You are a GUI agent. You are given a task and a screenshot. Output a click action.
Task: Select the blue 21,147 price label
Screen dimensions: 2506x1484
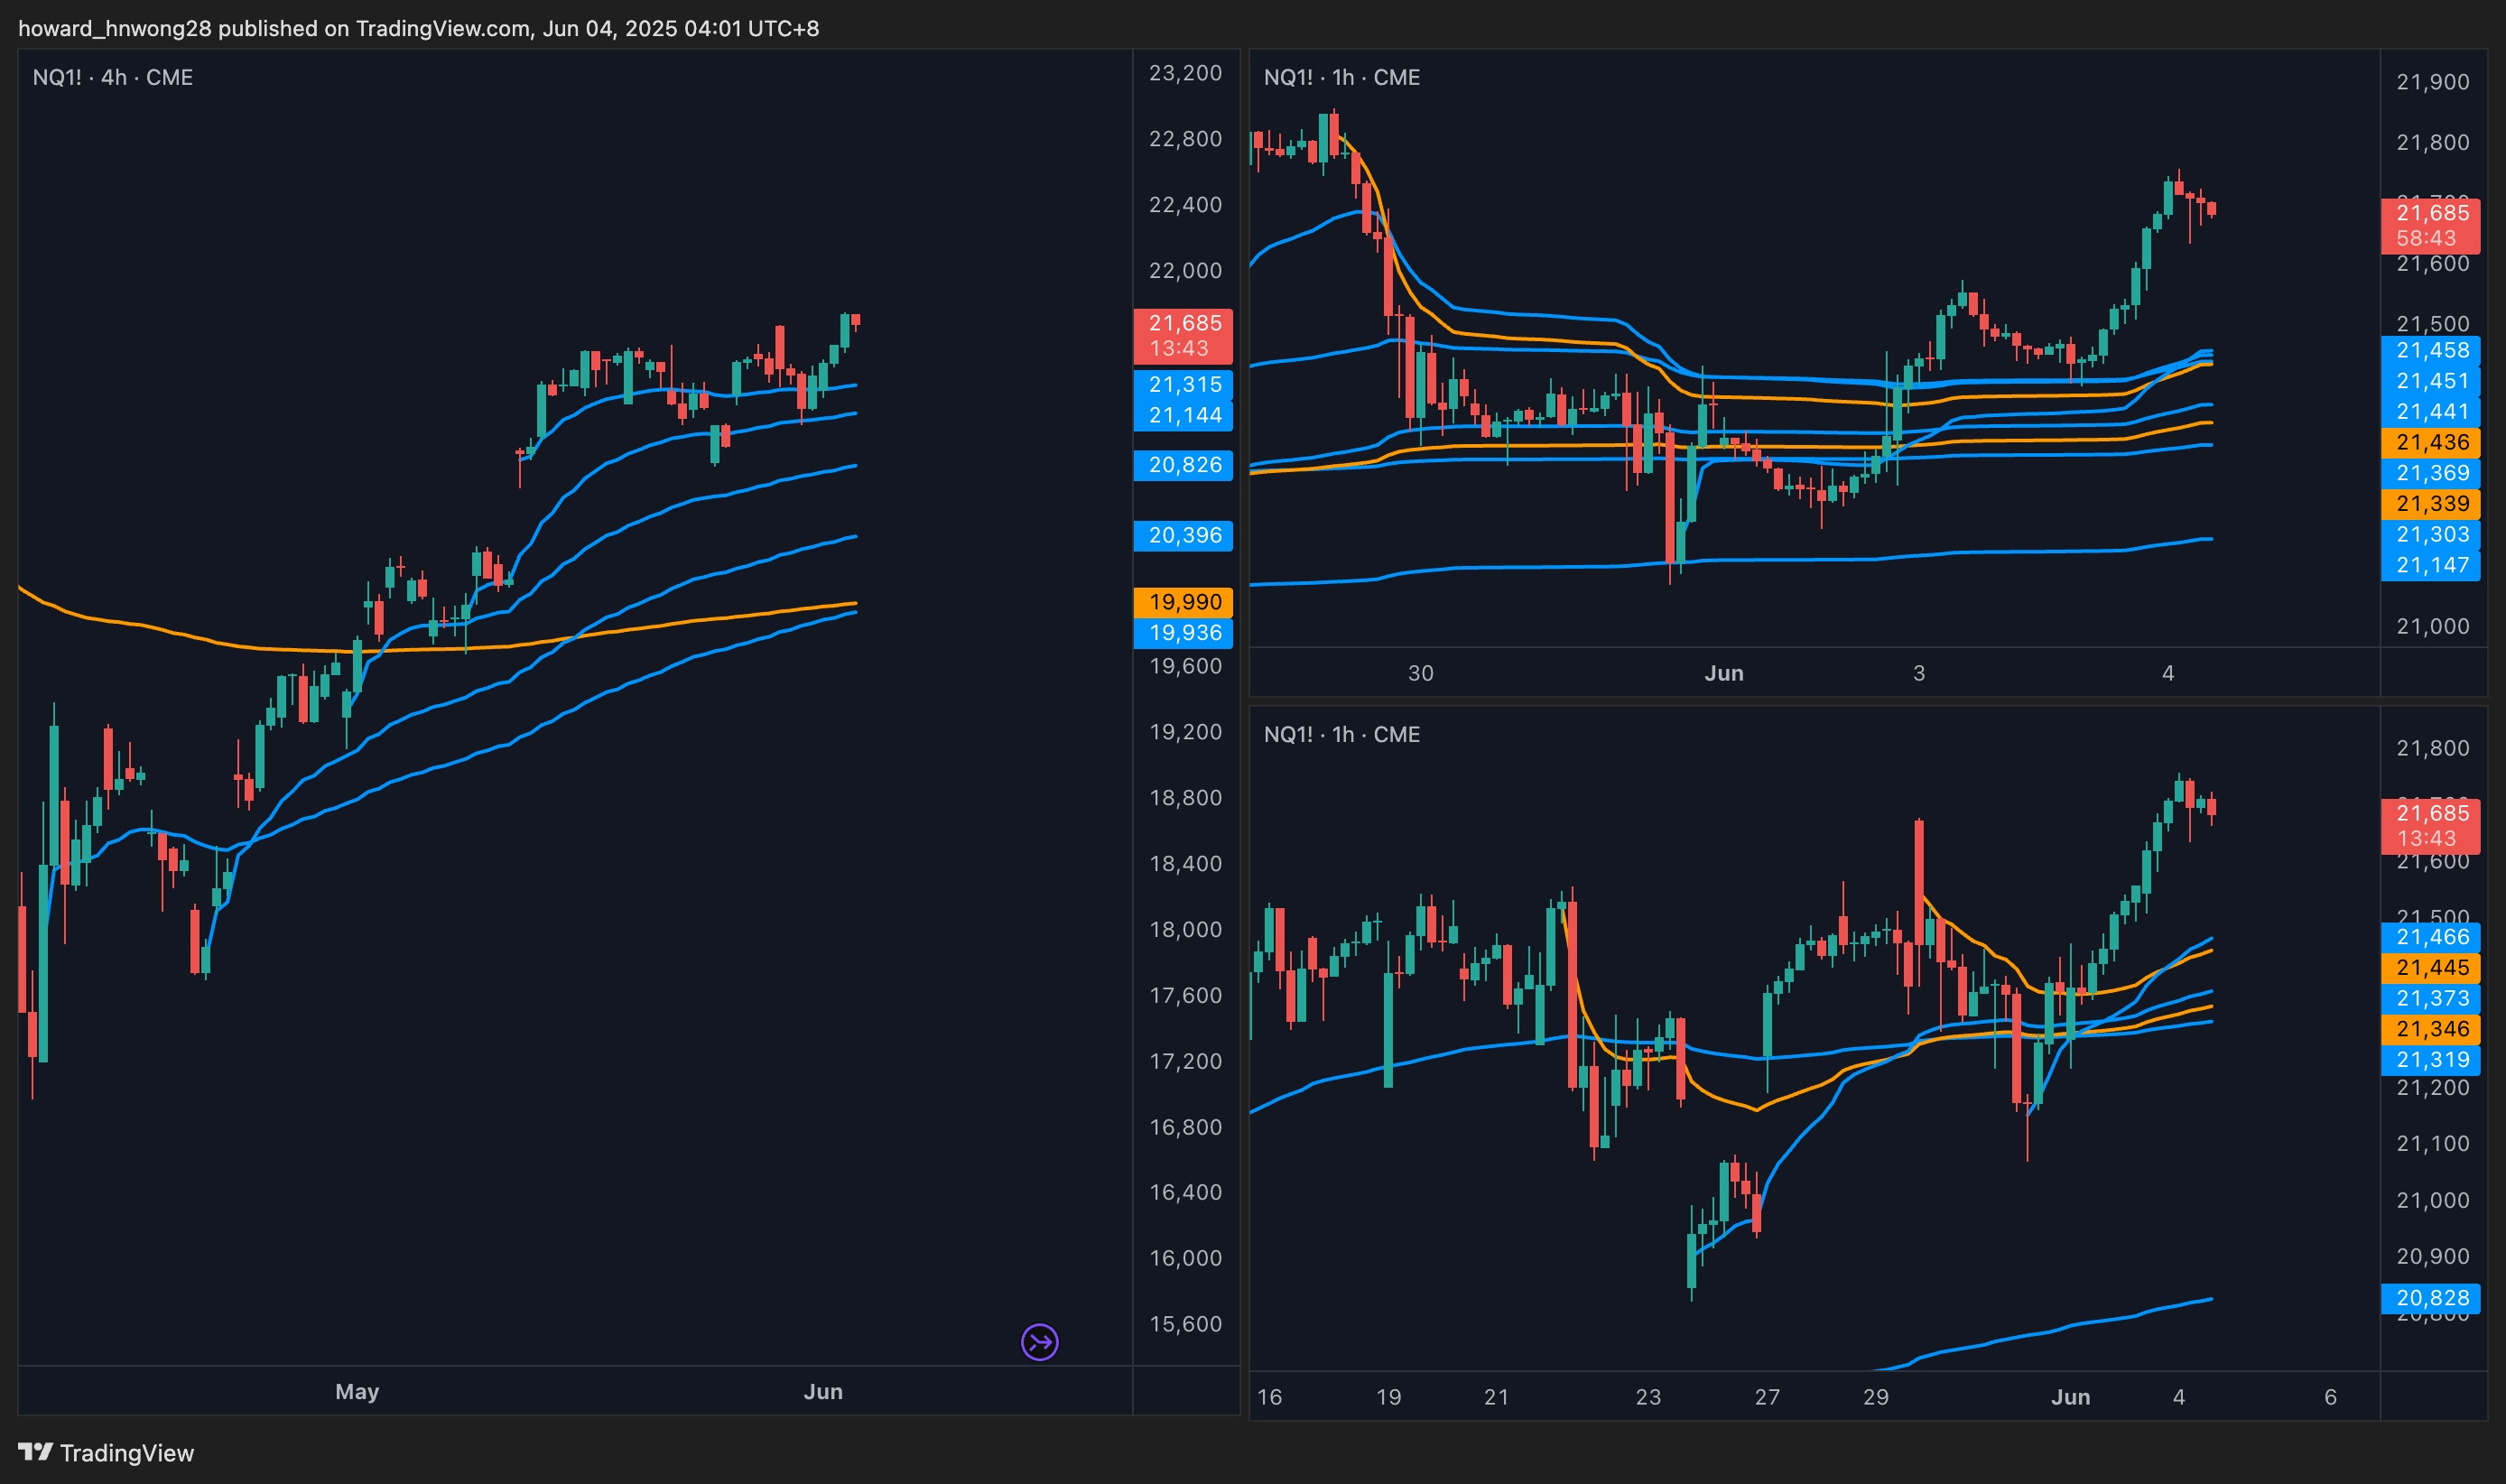click(2431, 566)
